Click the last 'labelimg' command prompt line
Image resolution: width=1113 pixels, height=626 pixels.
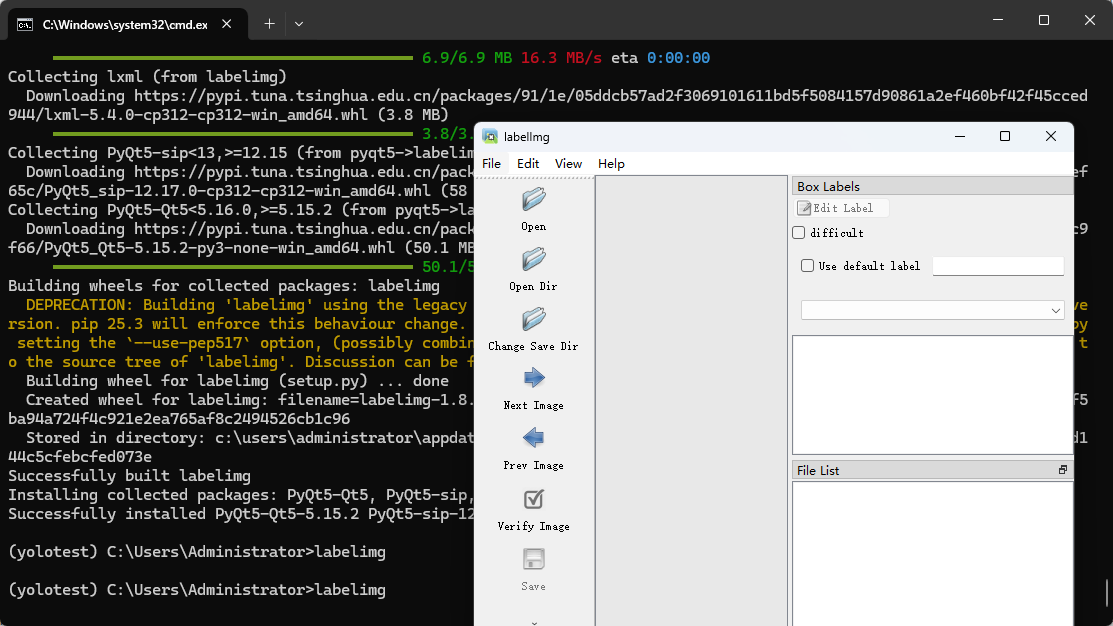point(197,590)
